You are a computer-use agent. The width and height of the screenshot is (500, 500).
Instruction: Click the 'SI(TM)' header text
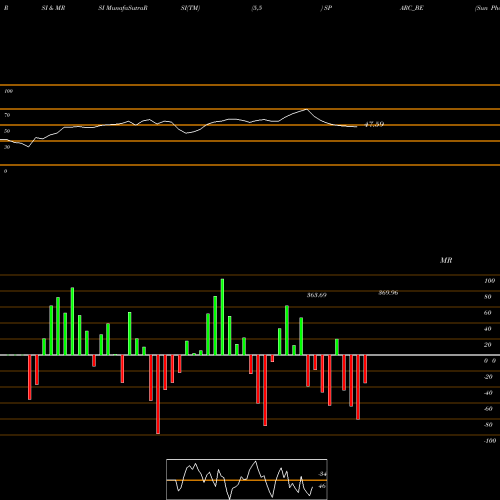coord(190,8)
